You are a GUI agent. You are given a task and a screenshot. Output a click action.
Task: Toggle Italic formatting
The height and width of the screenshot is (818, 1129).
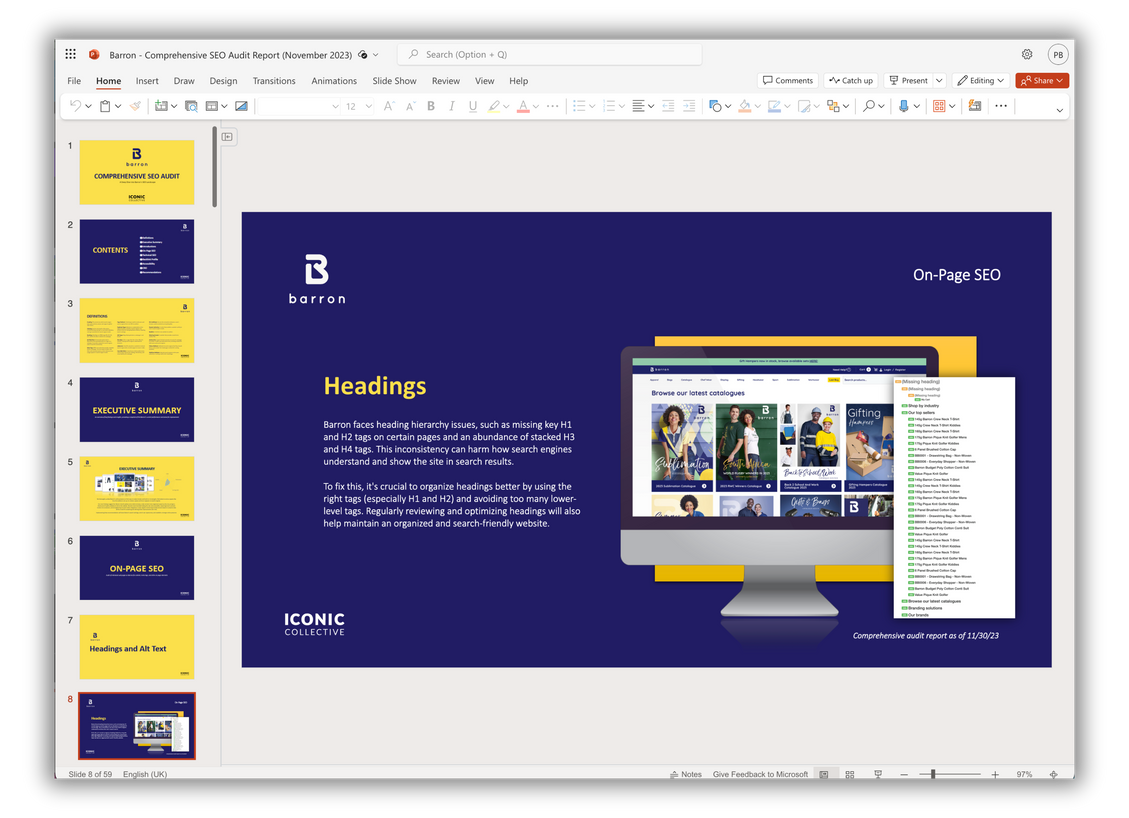451,106
